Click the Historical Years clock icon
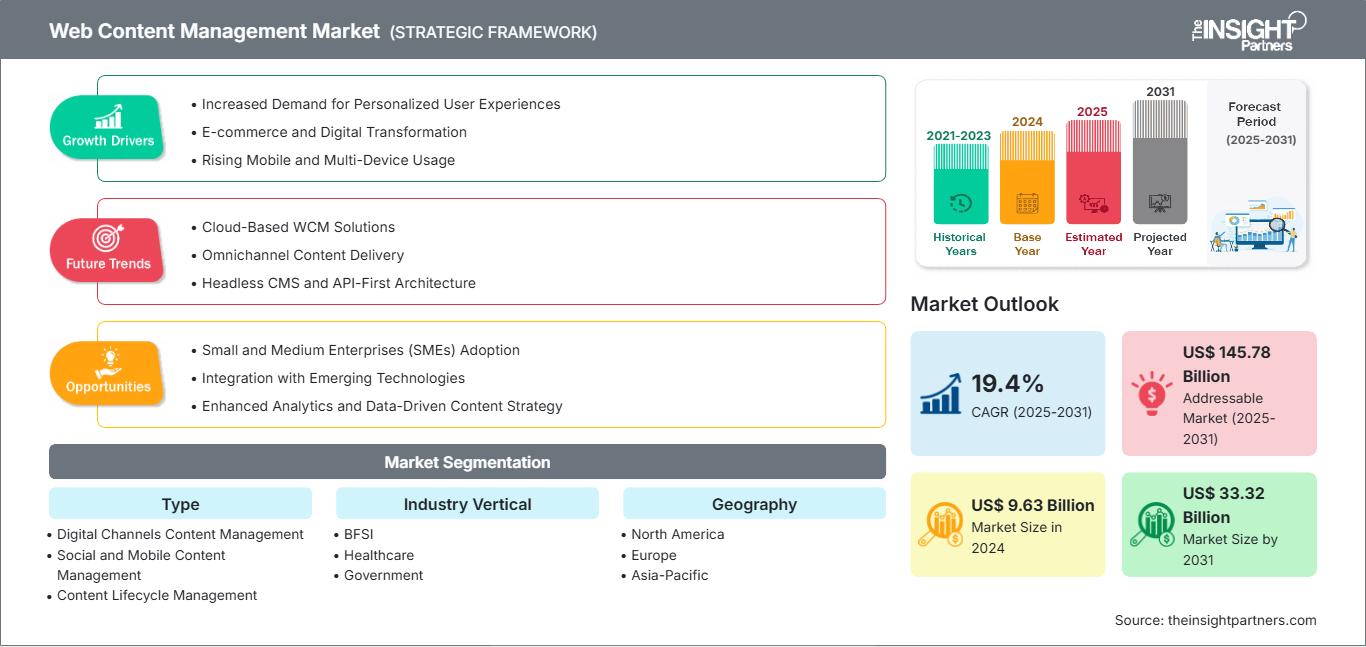 pyautogui.click(x=960, y=203)
